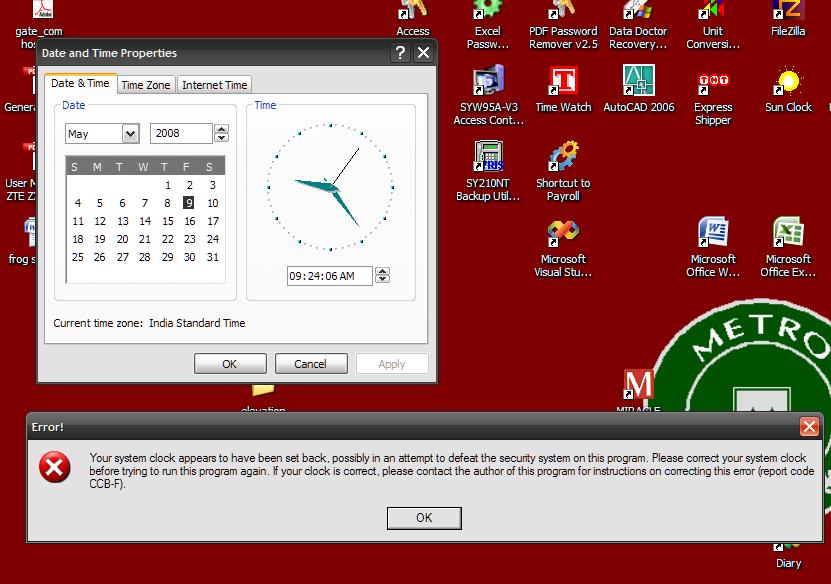
Task: Launch Microsoft Office Excel shortcut
Action: pos(788,247)
